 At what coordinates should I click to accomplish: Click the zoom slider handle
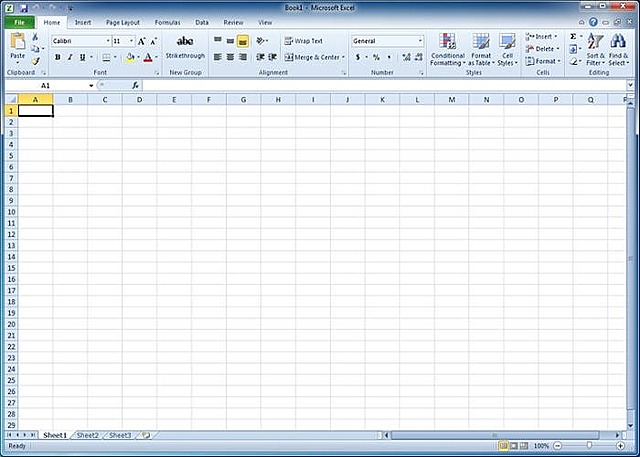[589, 446]
